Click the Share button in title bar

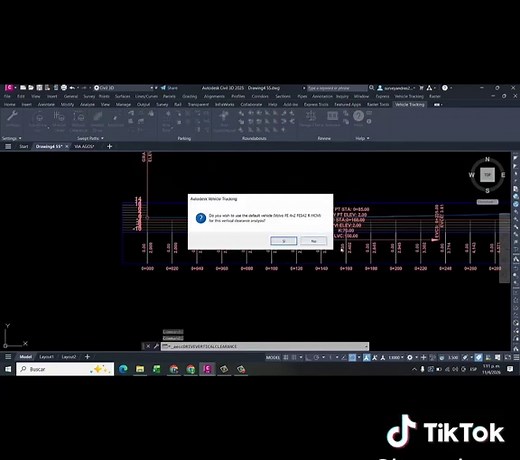click(169, 88)
